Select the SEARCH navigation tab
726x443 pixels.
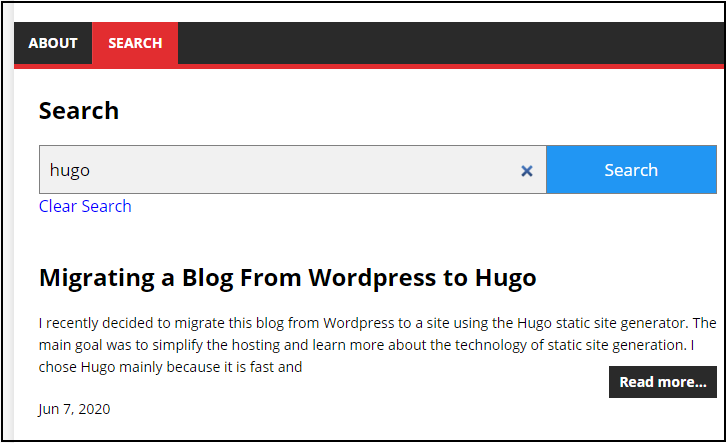[135, 43]
